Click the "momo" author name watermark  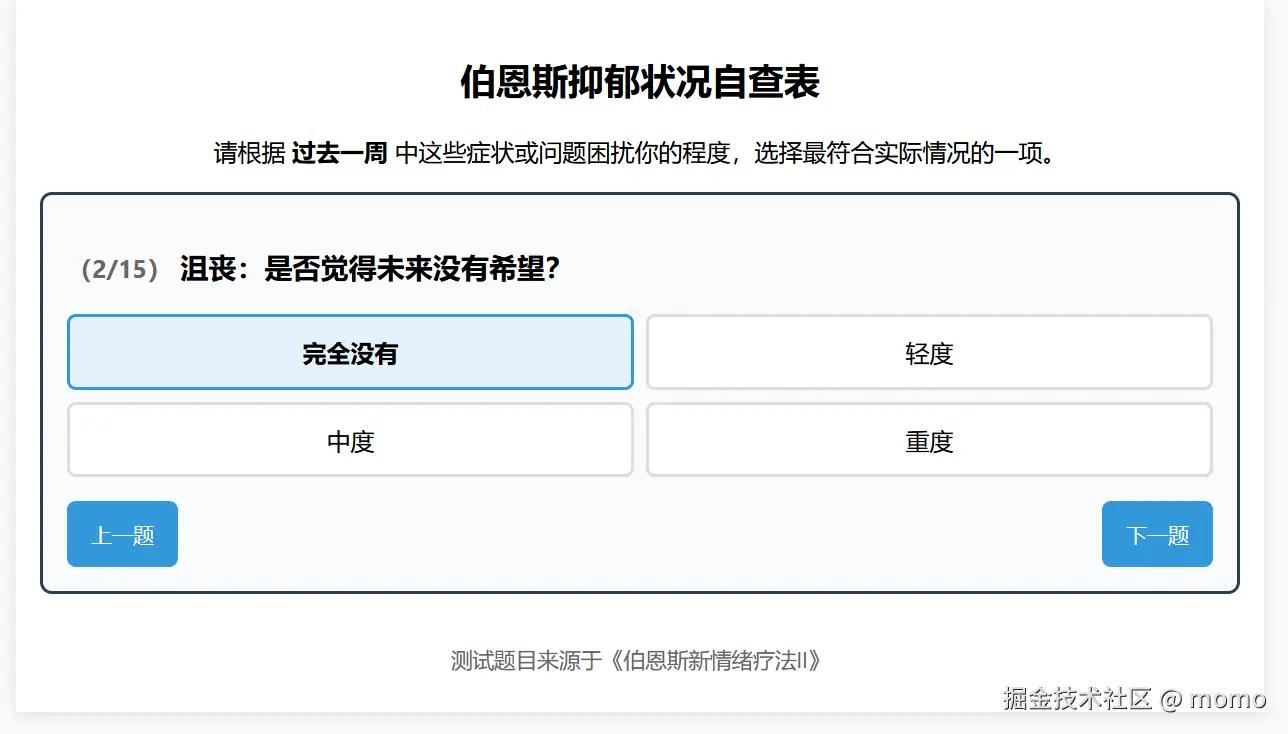(1228, 698)
